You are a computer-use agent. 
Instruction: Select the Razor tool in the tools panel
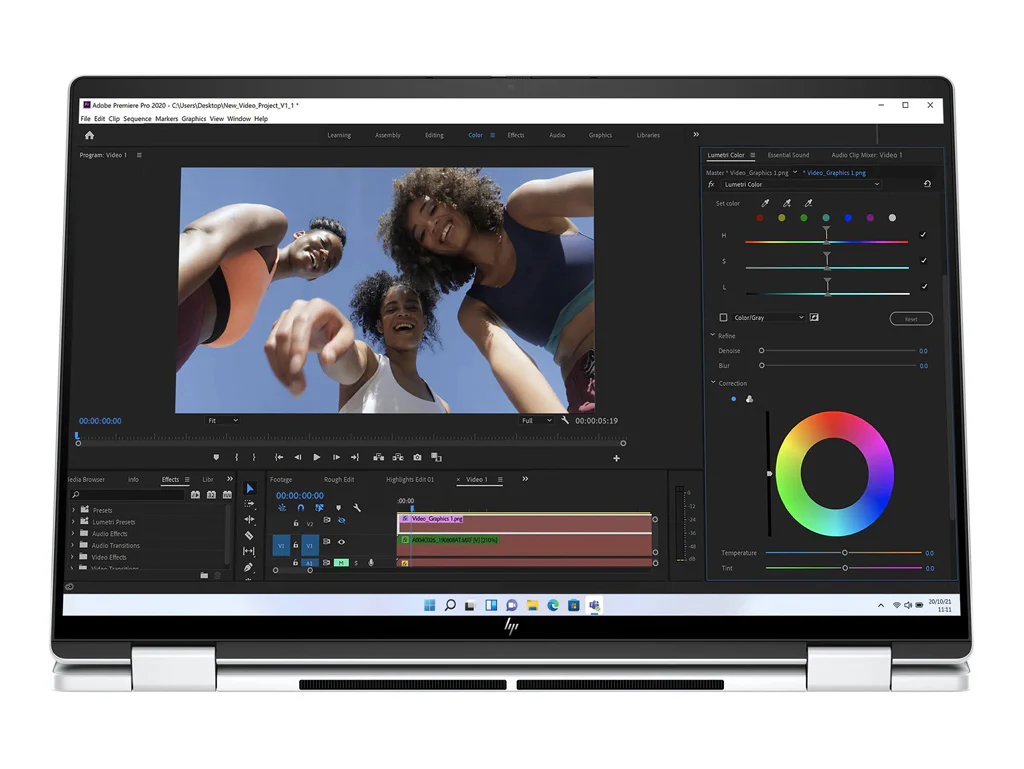click(x=249, y=535)
